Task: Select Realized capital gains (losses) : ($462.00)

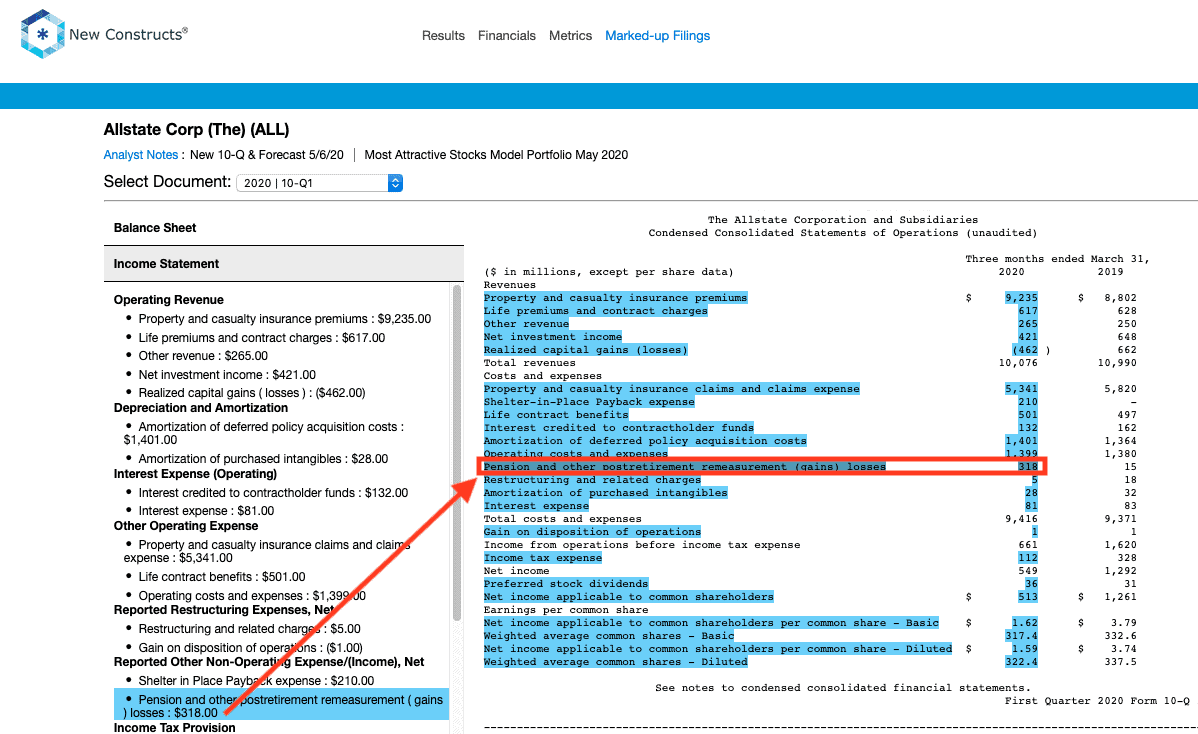Action: point(251,393)
